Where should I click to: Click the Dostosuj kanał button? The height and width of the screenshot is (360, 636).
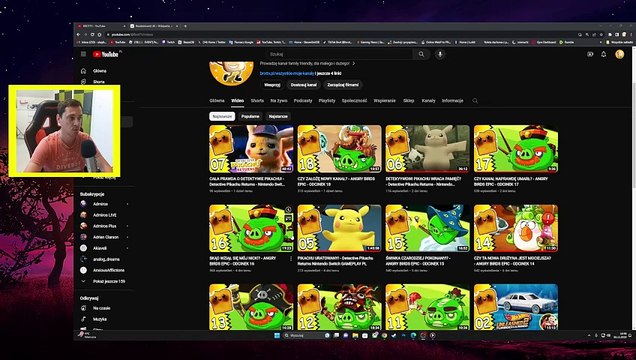303,85
